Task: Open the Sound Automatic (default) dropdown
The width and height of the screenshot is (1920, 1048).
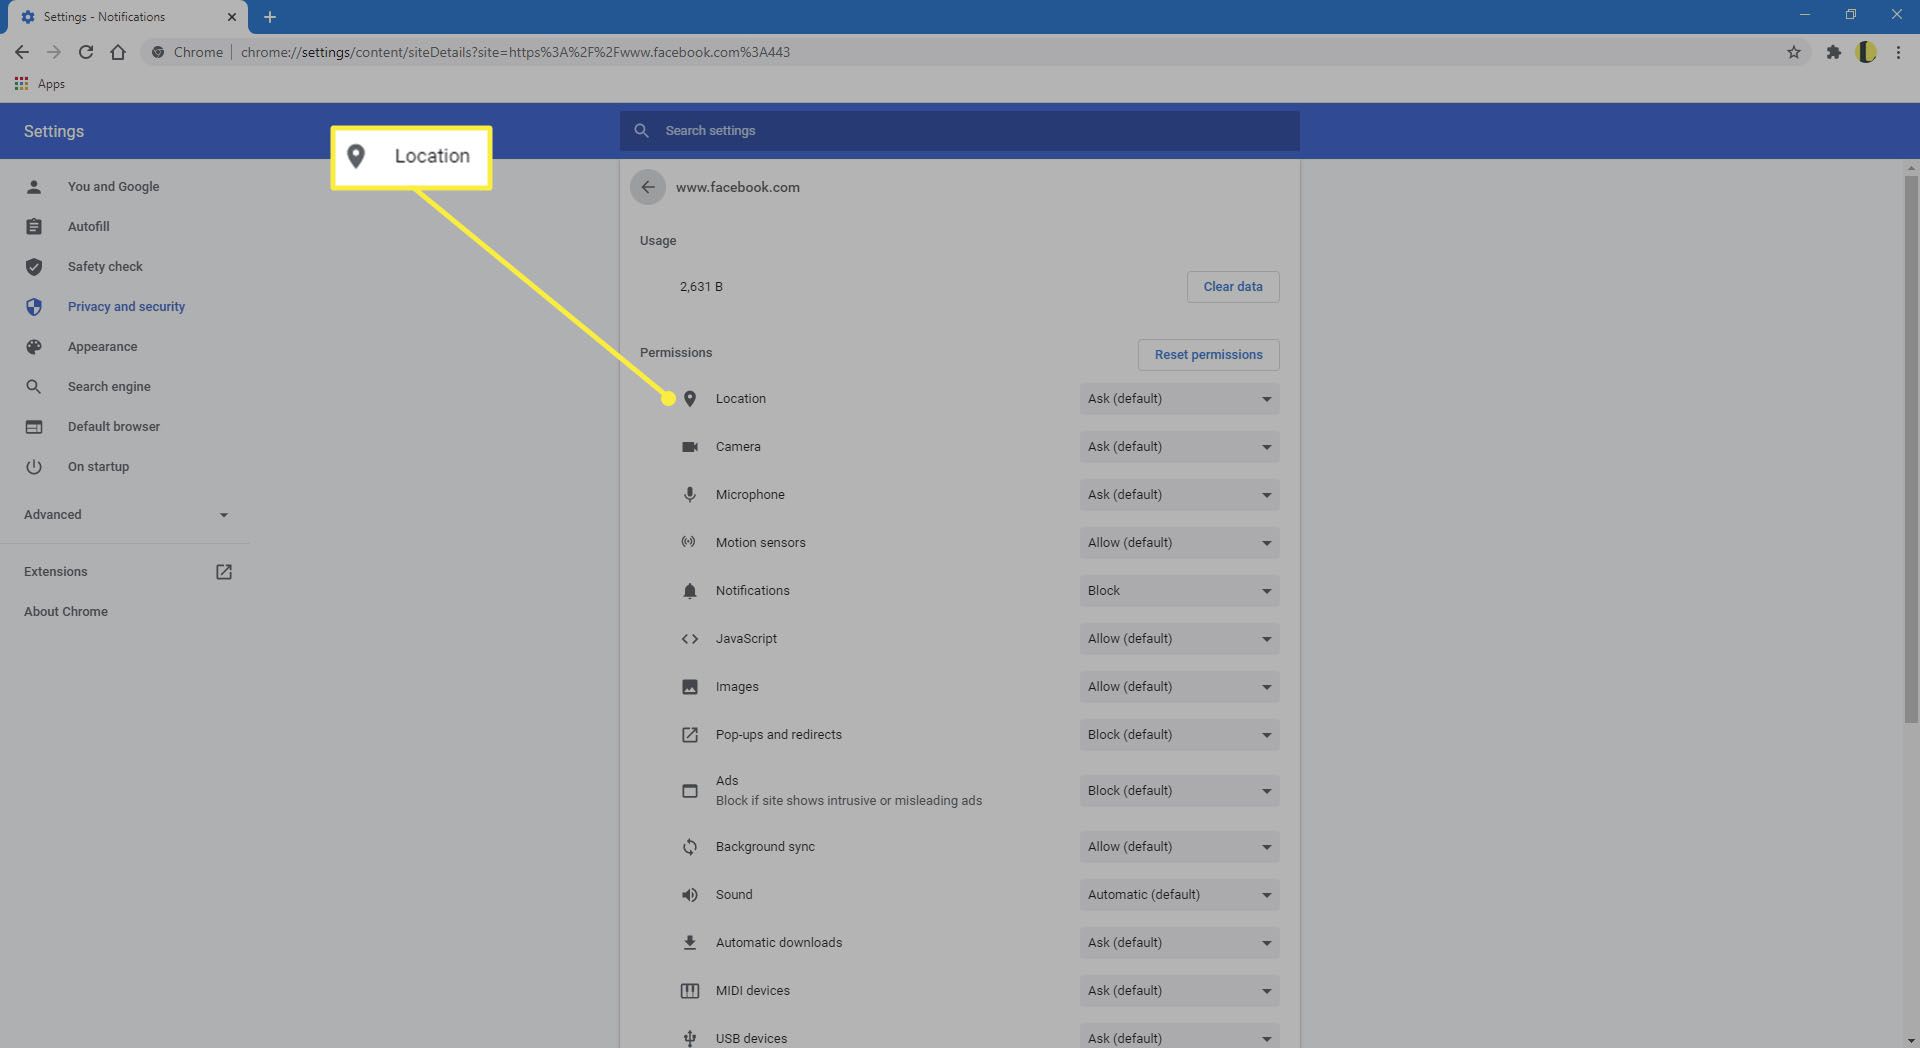Action: [1179, 895]
